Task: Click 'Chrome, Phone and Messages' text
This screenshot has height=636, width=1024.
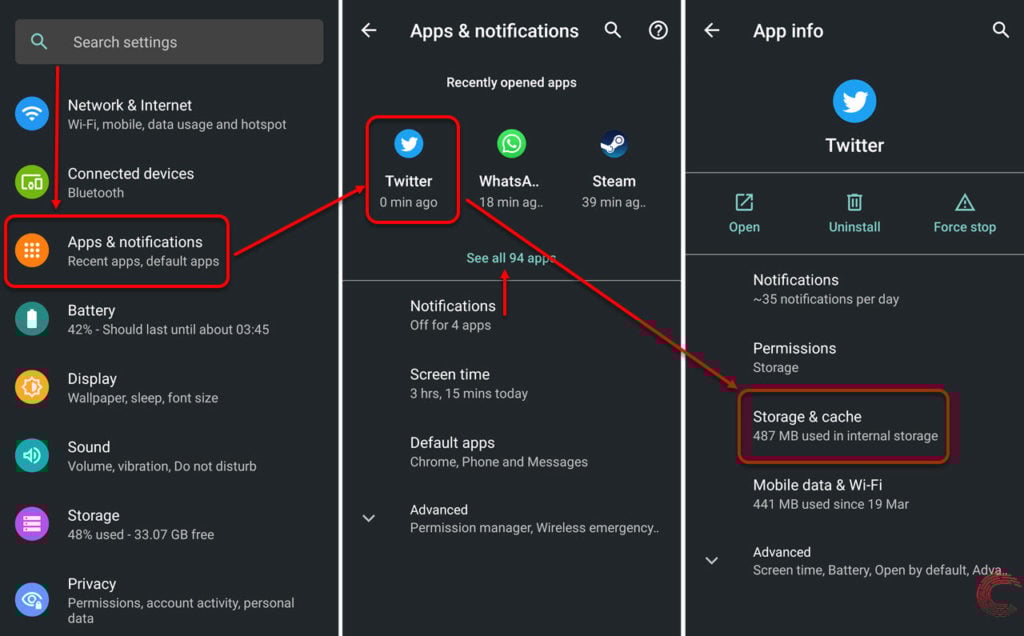Action: [499, 462]
